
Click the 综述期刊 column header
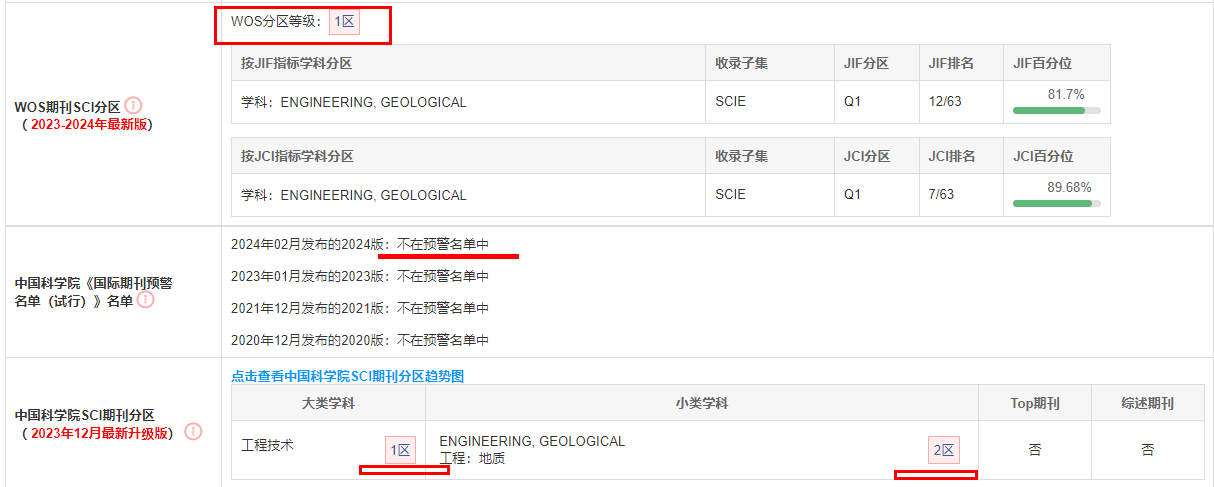(1147, 404)
